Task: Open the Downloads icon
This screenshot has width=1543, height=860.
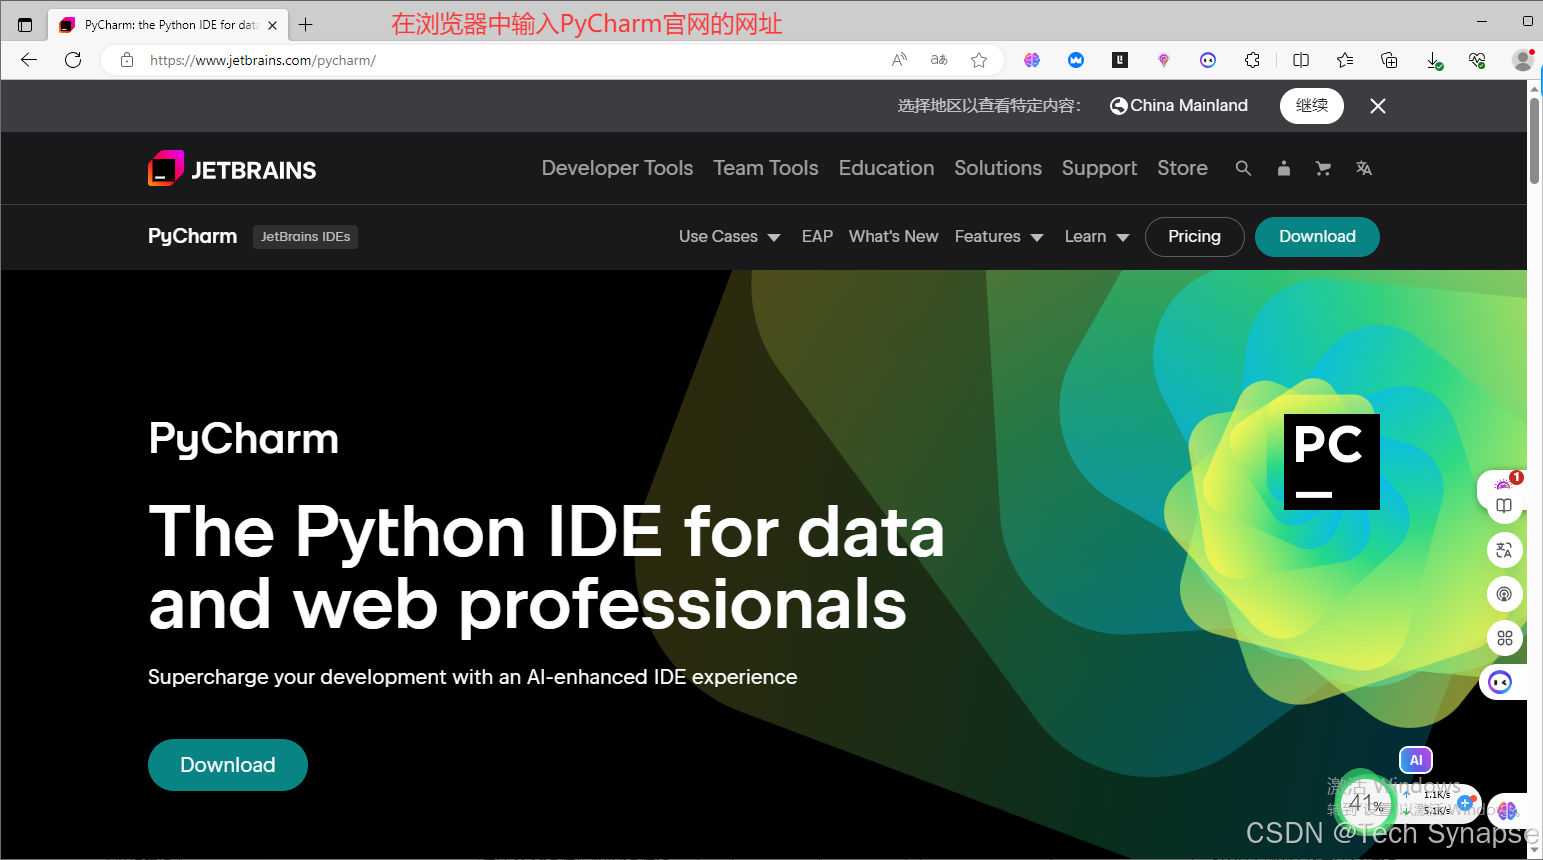Action: point(1434,61)
